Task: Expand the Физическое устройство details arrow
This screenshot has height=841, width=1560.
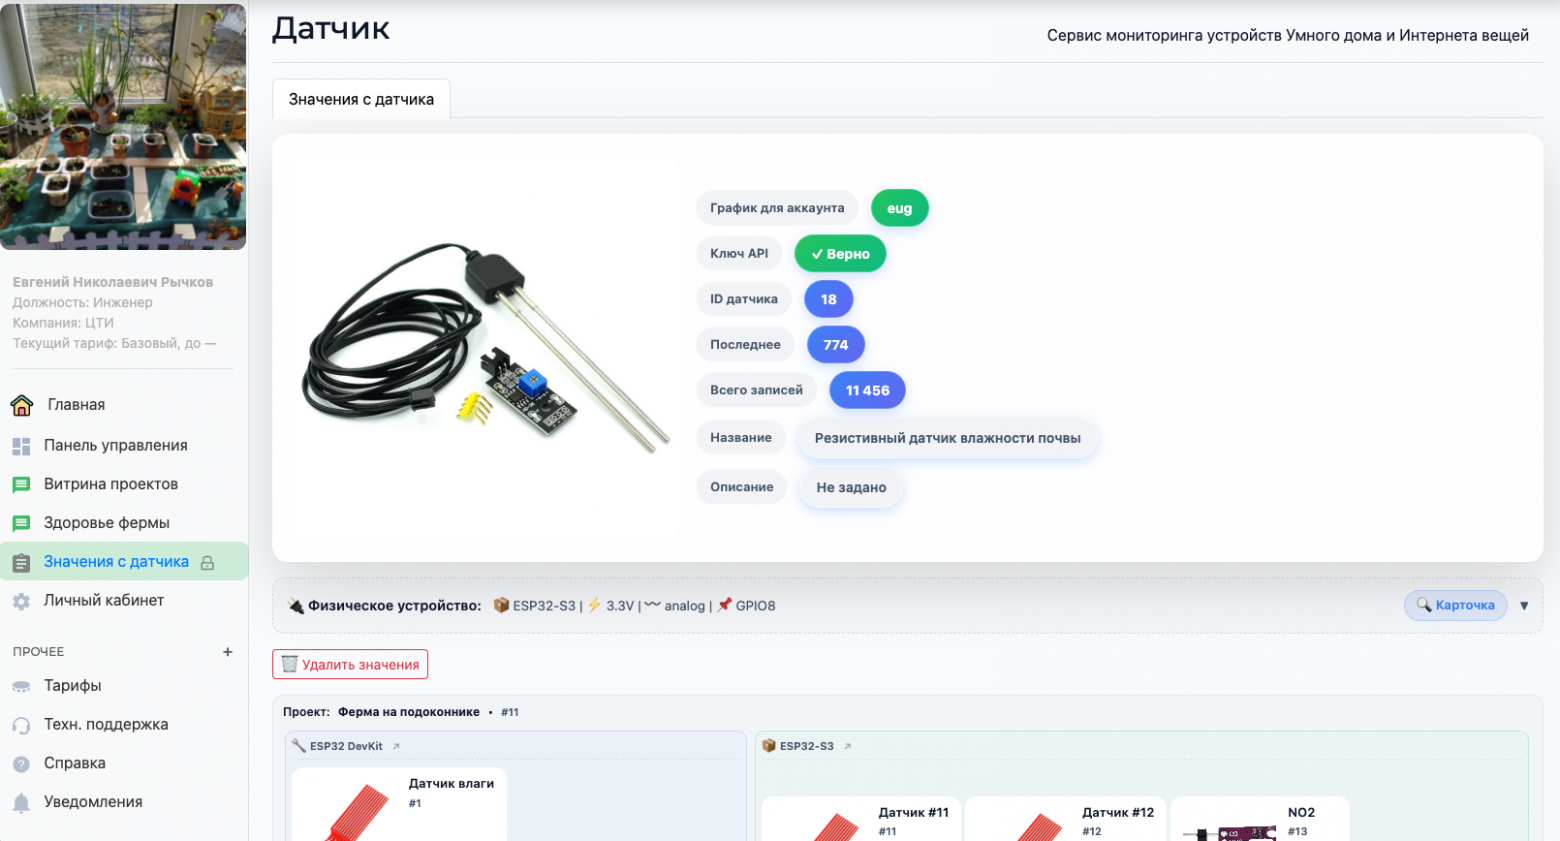Action: (1524, 606)
